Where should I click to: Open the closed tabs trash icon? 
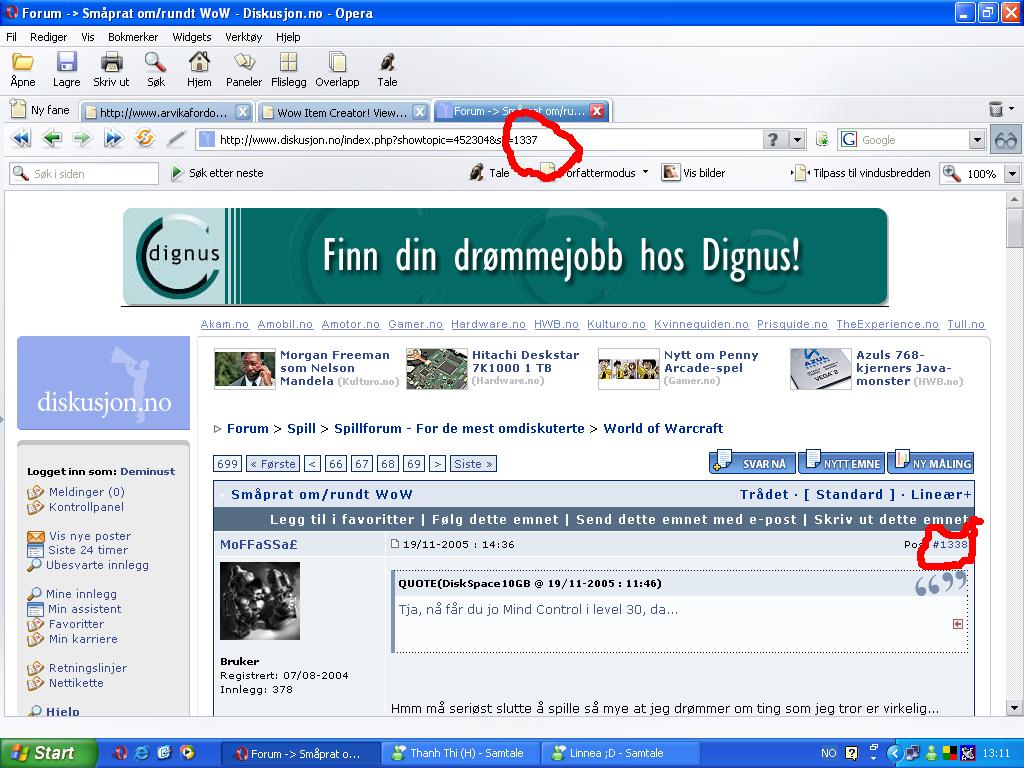[995, 109]
